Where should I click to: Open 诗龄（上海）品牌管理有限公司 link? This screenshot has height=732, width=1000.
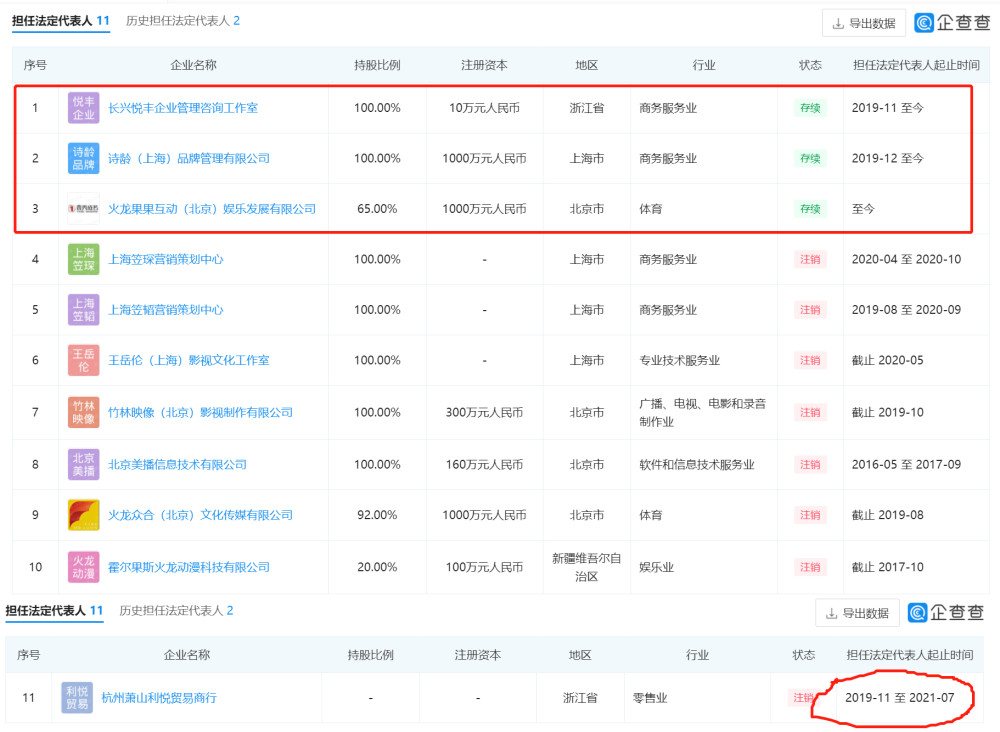[x=189, y=159]
